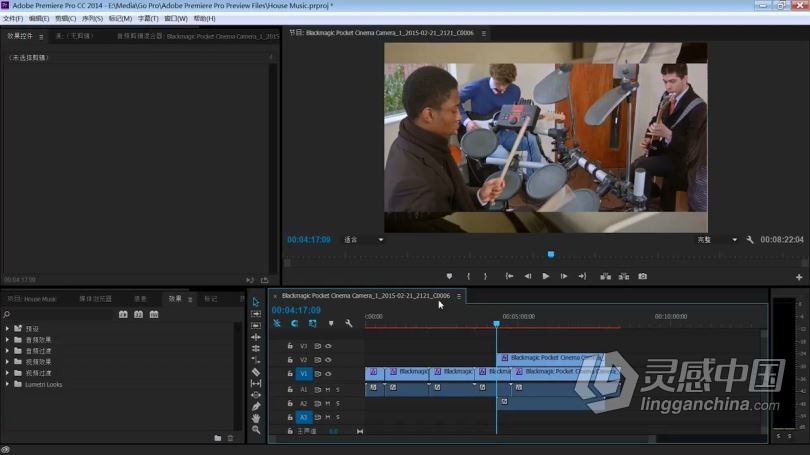Open the Sequence (S) menu
Image resolution: width=810 pixels, height=455 pixels.
[x=92, y=19]
